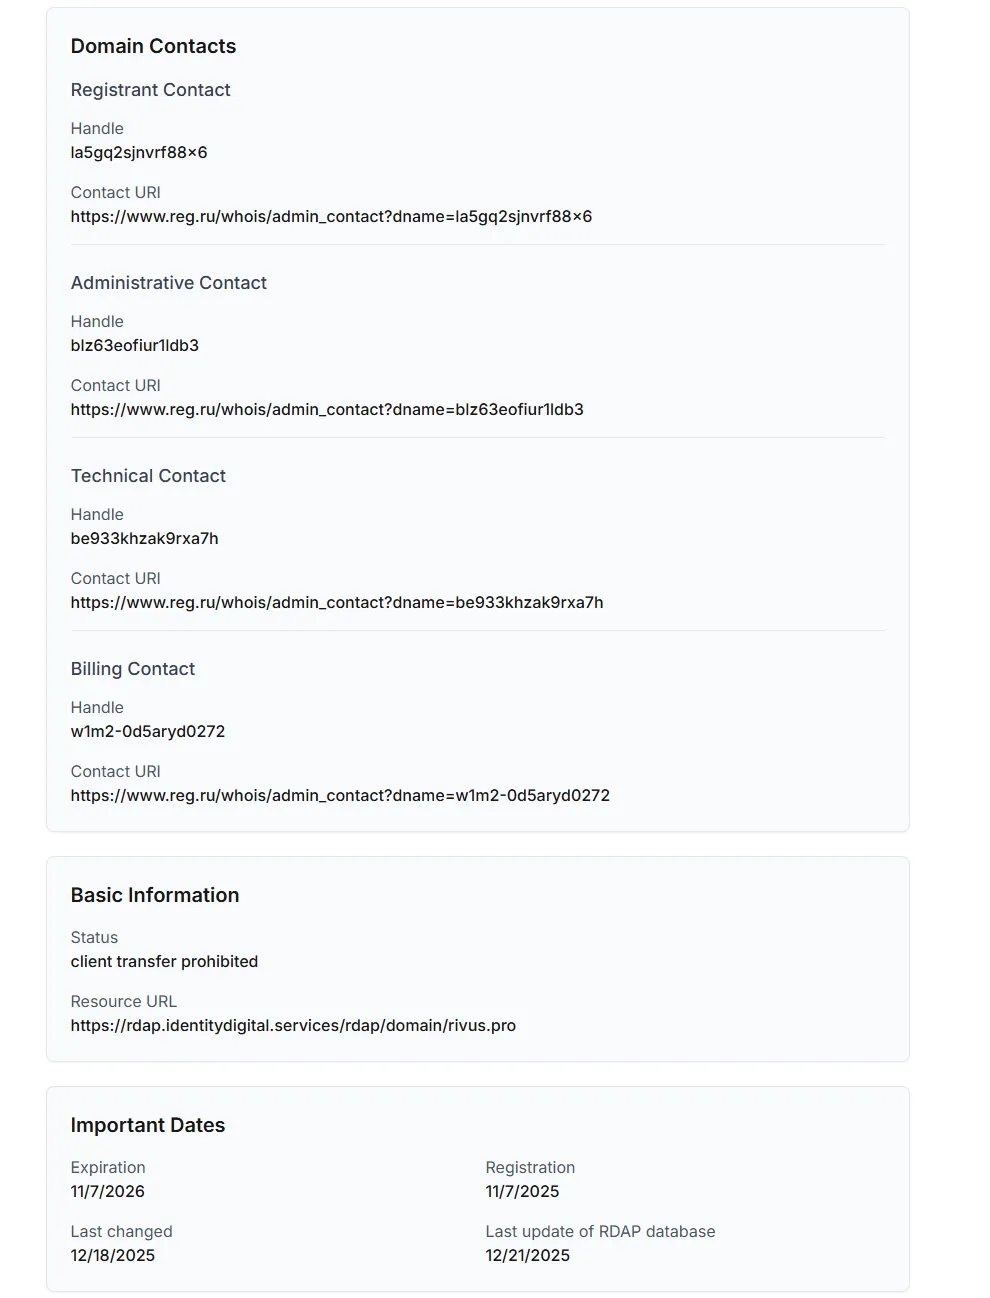Select the expiration date 11/7/2026
This screenshot has width=990, height=1298.
pyautogui.click(x=107, y=1191)
